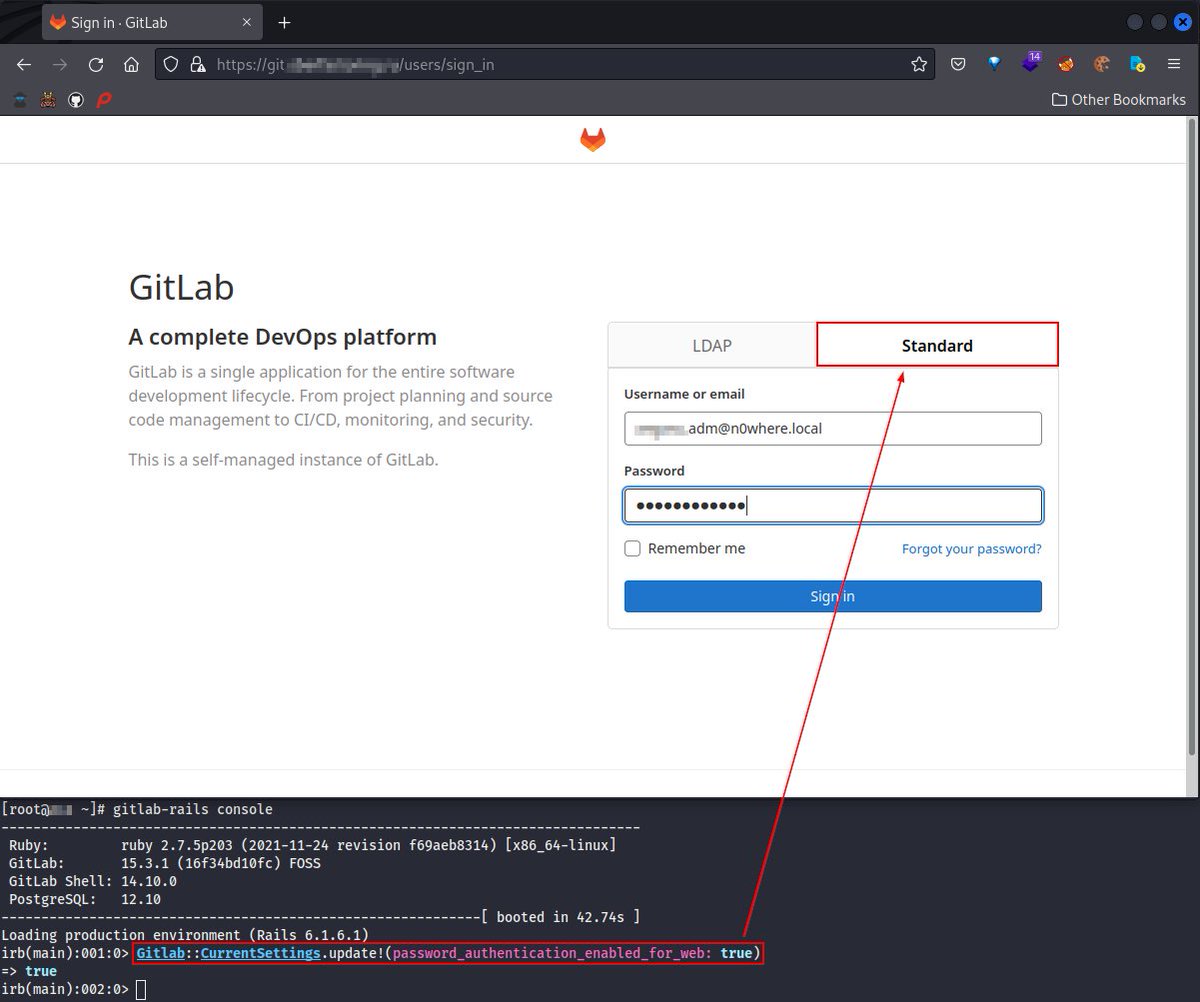
Task: Open the Forgot your password link
Action: [972, 549]
